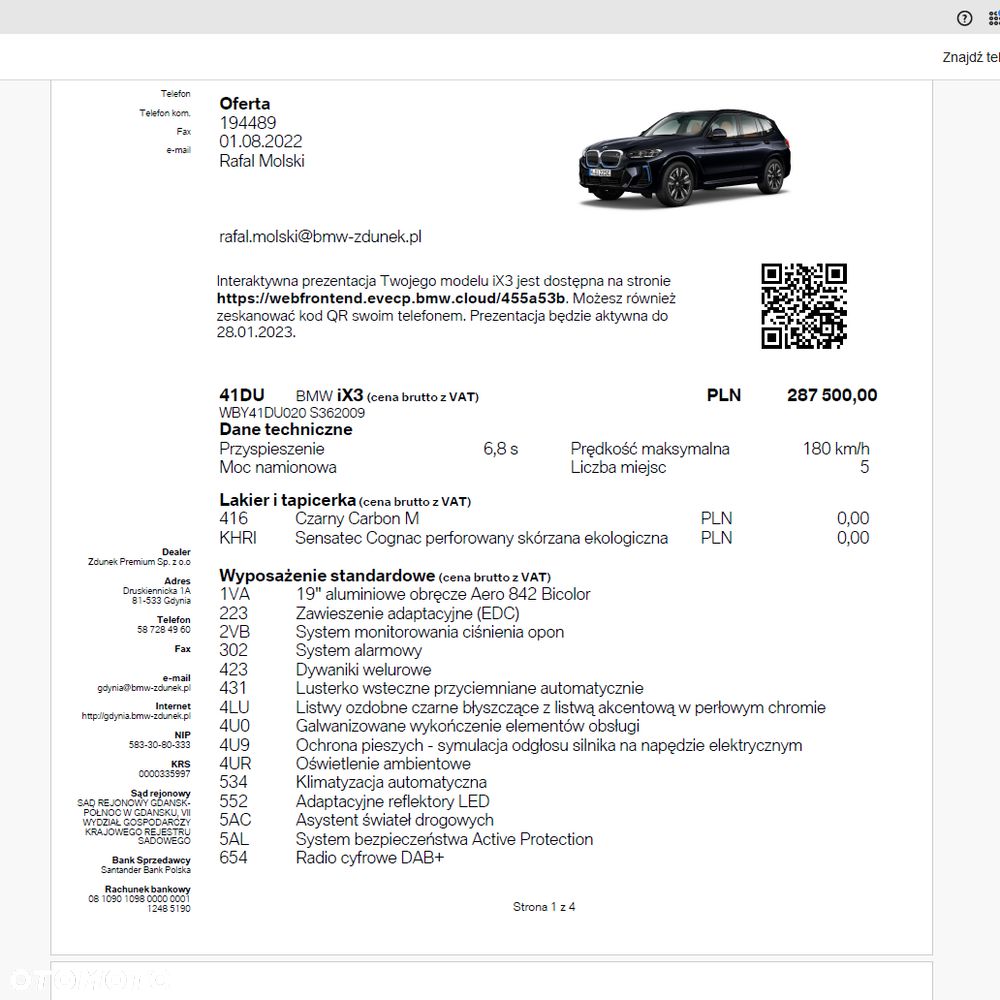Select dealer email gdynia@bmw-zdunek.pl
The image size is (1000, 1000).
pos(144,688)
